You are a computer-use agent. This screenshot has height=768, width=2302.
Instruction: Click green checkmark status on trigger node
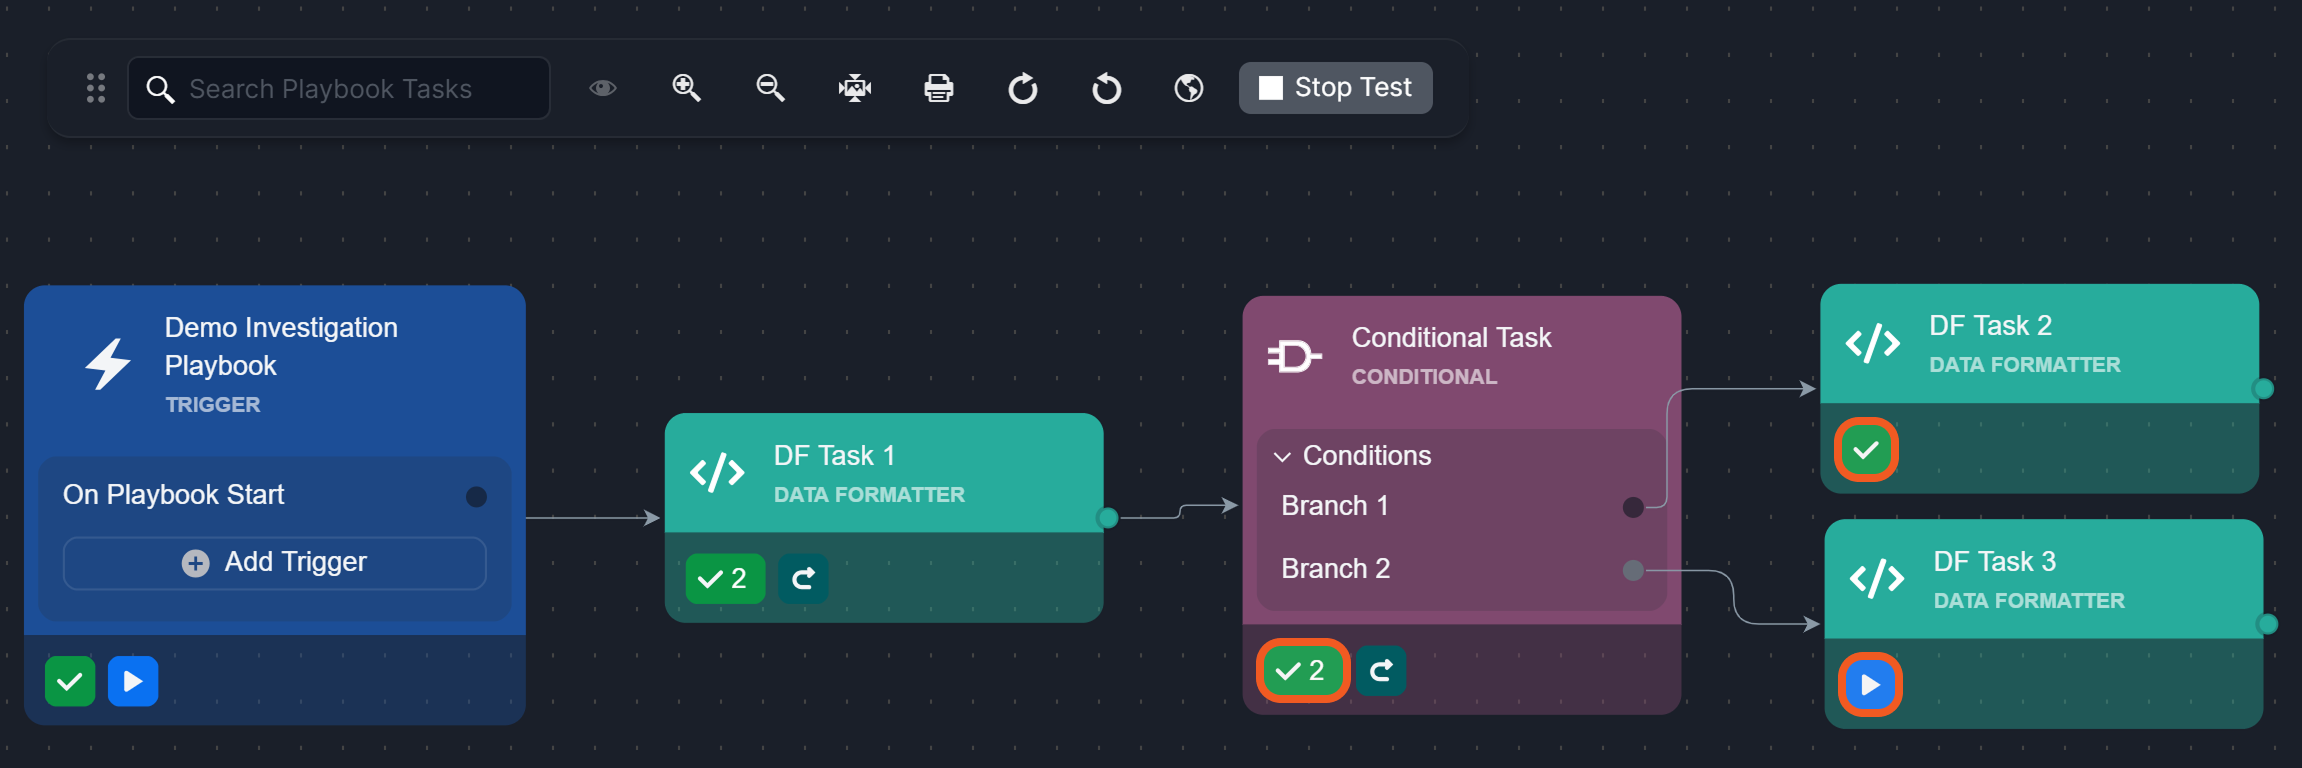[x=70, y=682]
